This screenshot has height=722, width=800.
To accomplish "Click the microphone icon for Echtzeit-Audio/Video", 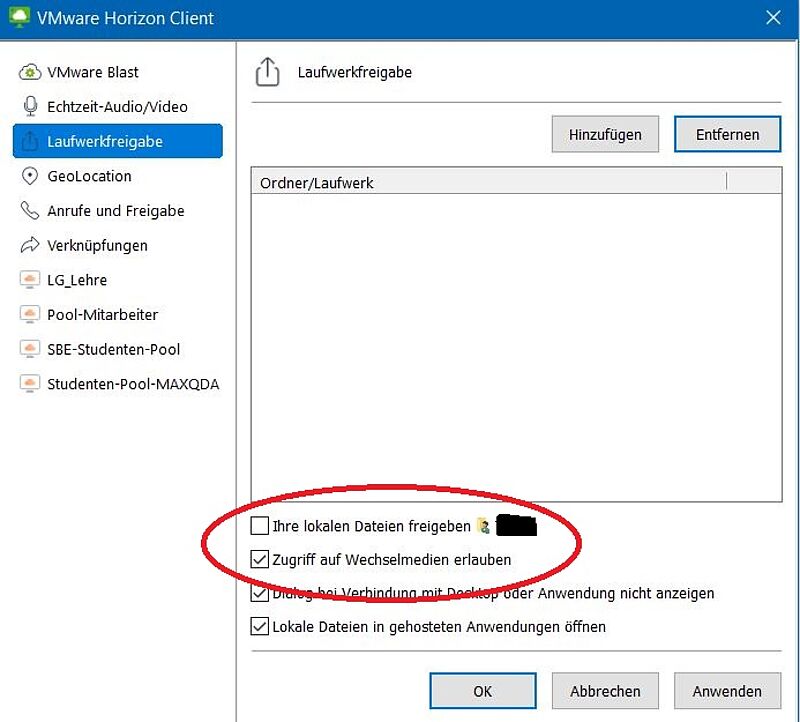I will pos(31,106).
